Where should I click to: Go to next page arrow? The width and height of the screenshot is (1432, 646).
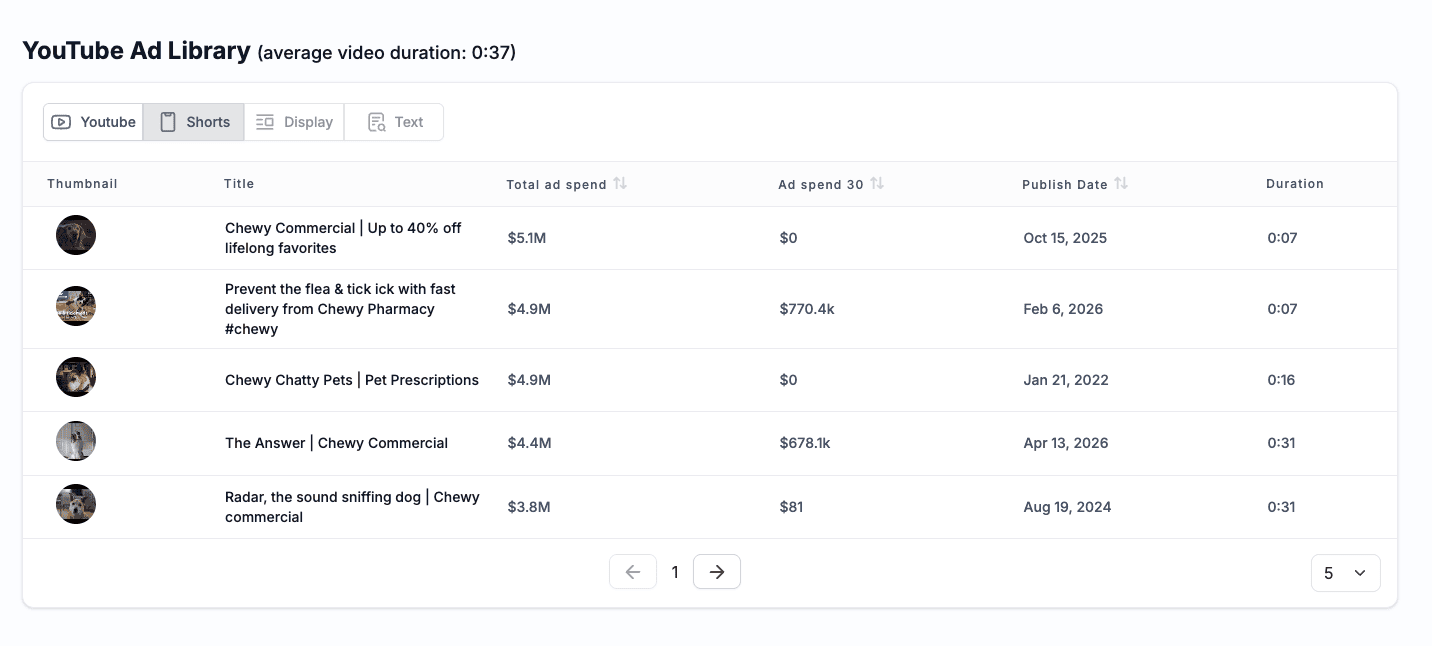[x=717, y=572]
